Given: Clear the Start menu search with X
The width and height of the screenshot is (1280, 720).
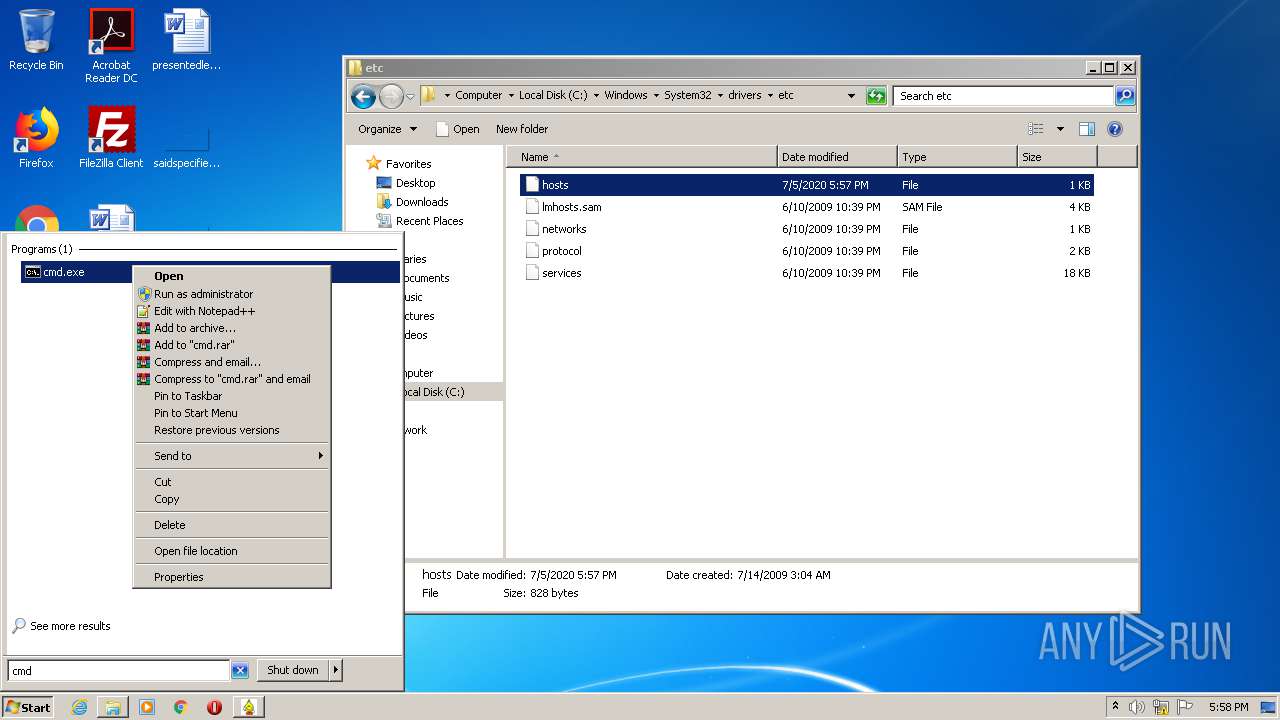Looking at the screenshot, I should pyautogui.click(x=240, y=671).
